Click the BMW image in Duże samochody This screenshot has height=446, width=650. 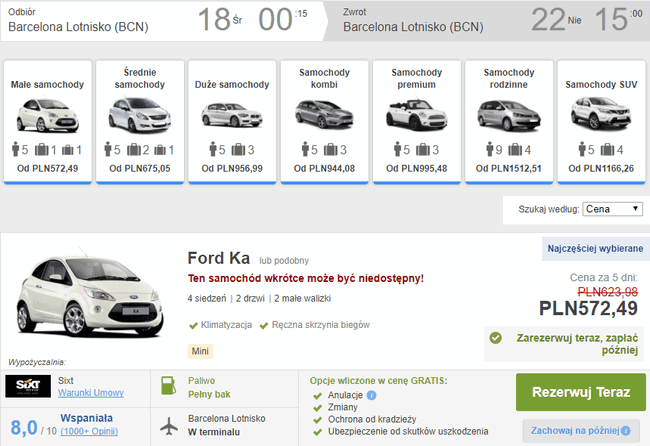232,114
